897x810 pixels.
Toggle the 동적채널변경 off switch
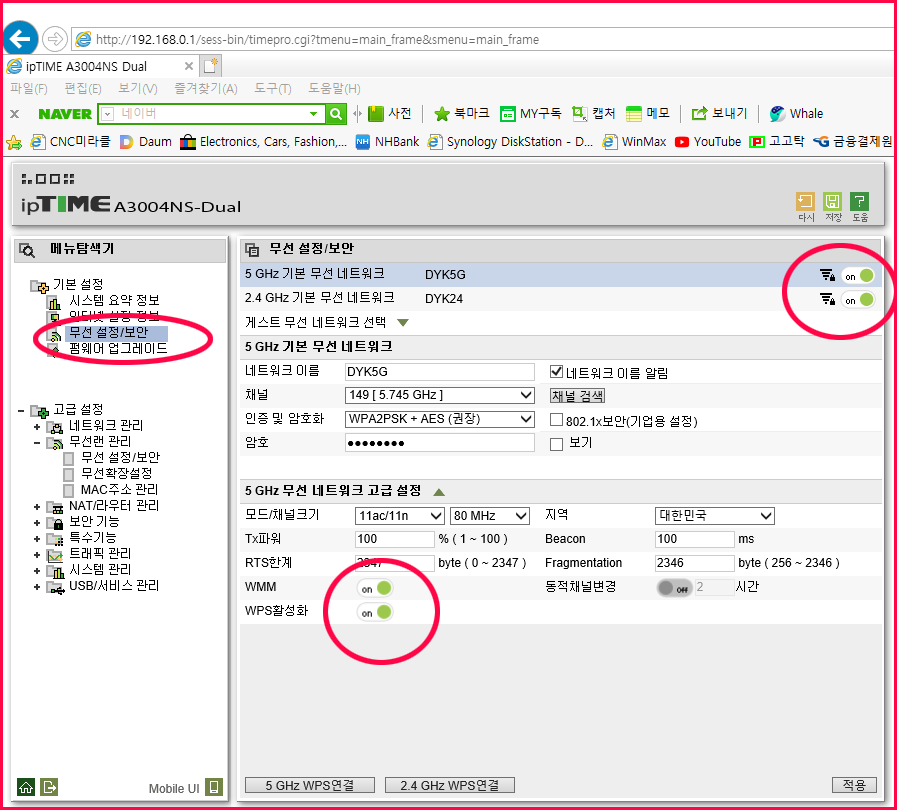click(x=674, y=587)
